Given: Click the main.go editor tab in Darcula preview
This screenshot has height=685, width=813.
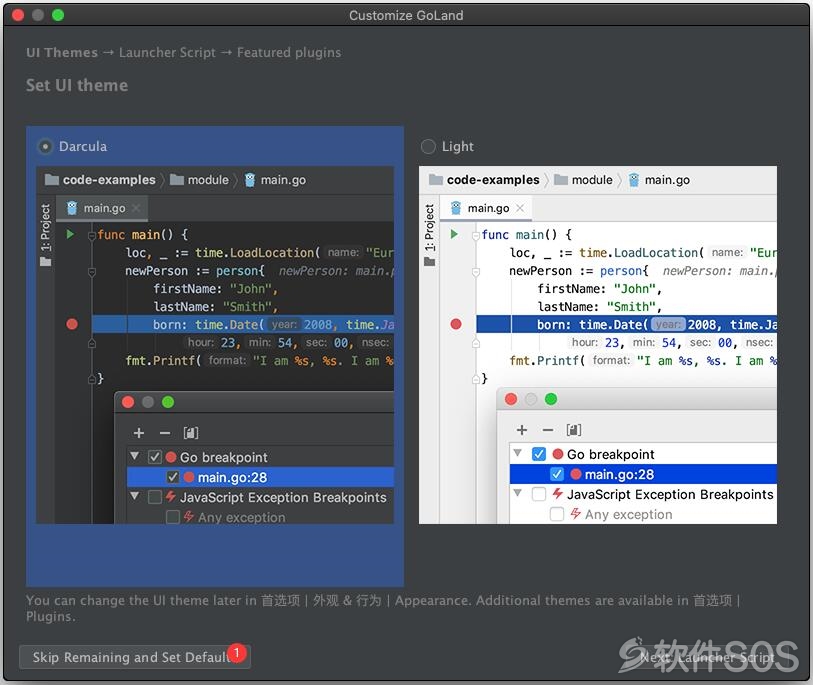Looking at the screenshot, I should point(102,208).
